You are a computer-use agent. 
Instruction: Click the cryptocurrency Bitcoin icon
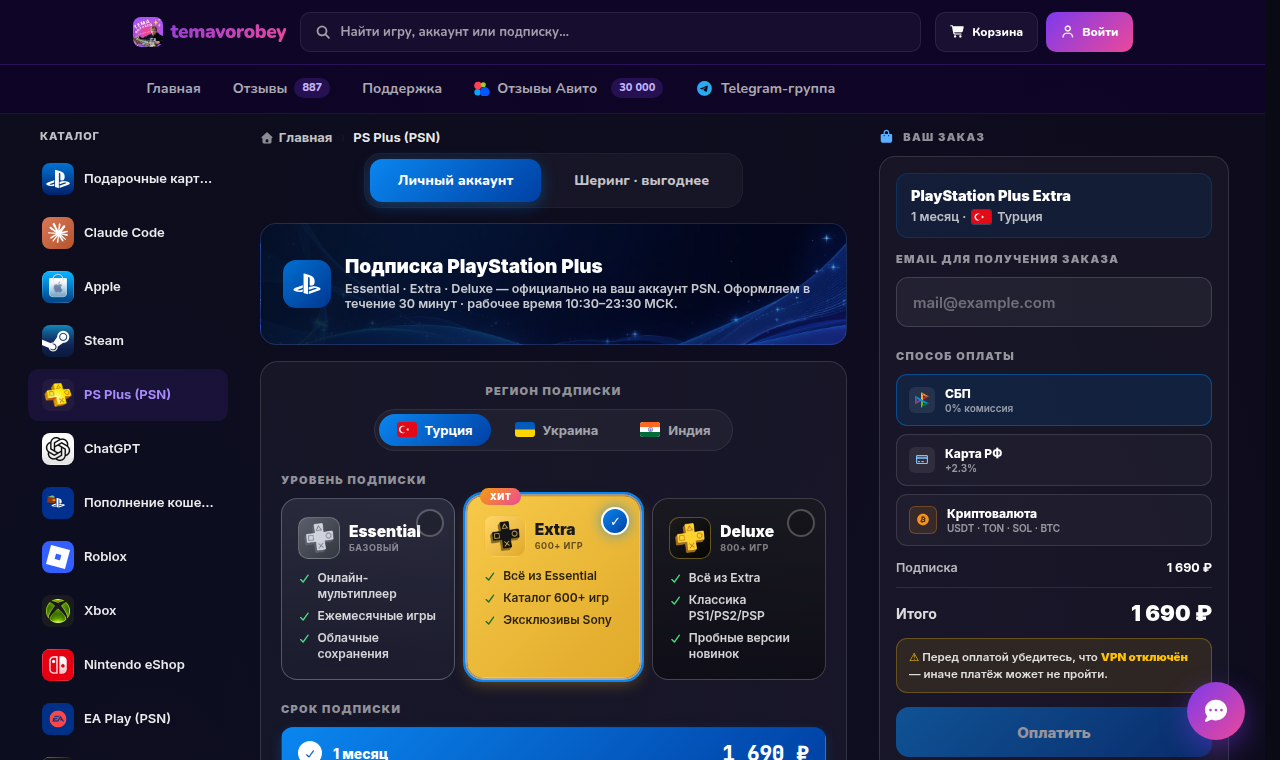[922, 520]
